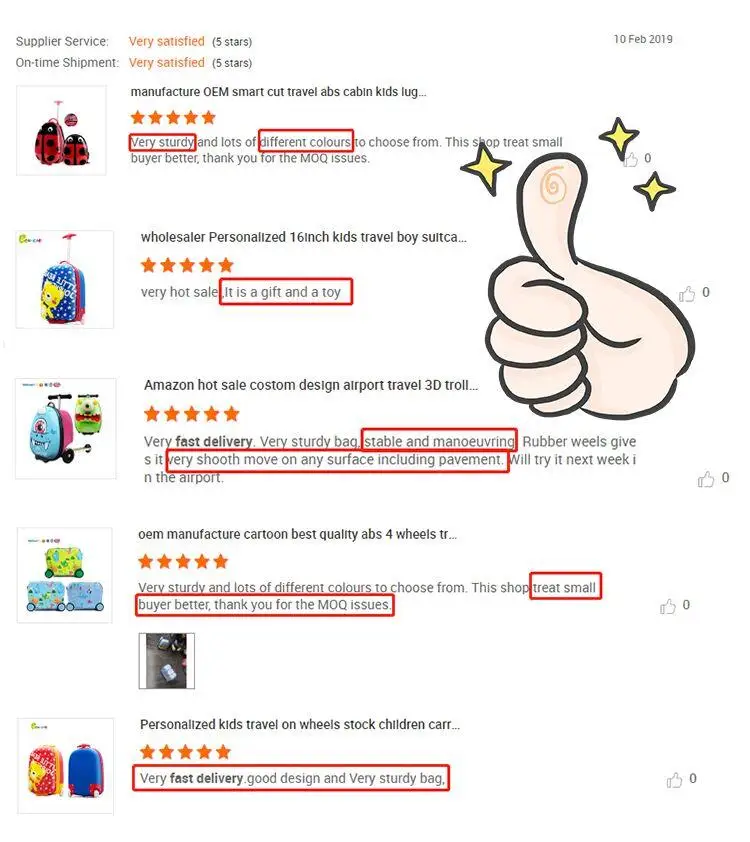This screenshot has height=842, width=750.
Task: Open the ladybug kids luggage product image
Action: (x=61, y=130)
